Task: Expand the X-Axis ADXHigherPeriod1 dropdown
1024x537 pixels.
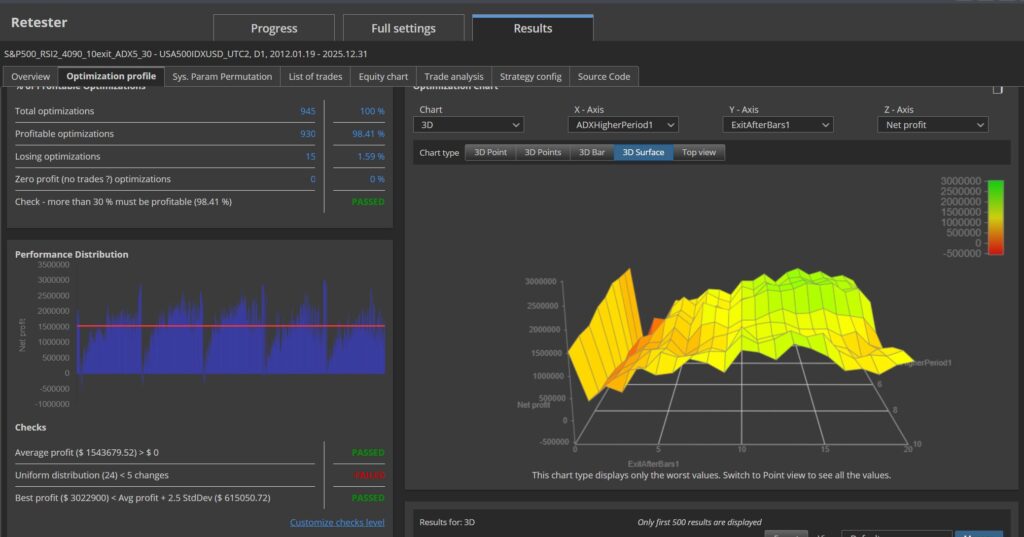Action: click(623, 125)
